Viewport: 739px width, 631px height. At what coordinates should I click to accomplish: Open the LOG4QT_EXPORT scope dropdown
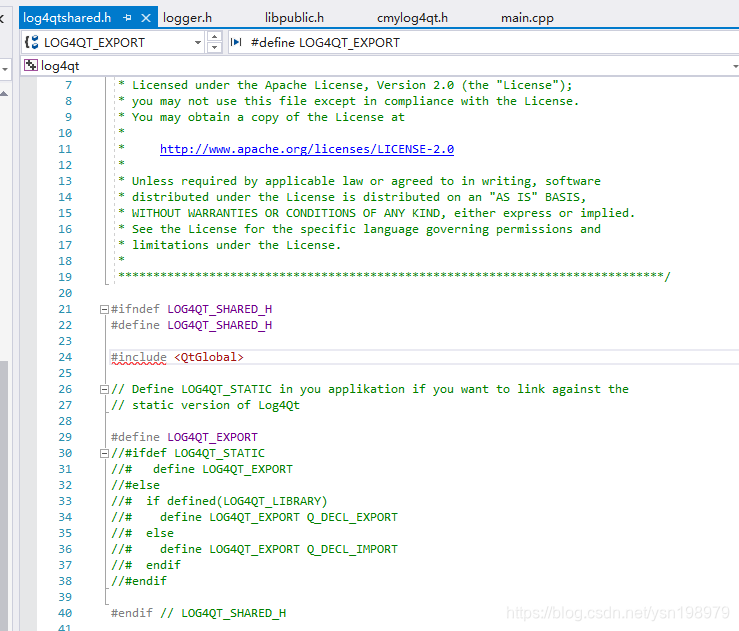(x=197, y=42)
